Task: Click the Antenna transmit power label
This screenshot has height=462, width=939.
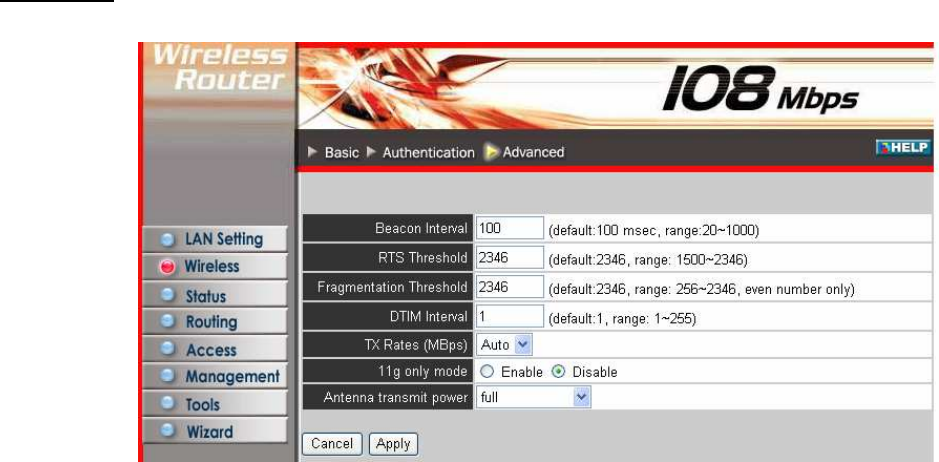Action: coord(396,397)
